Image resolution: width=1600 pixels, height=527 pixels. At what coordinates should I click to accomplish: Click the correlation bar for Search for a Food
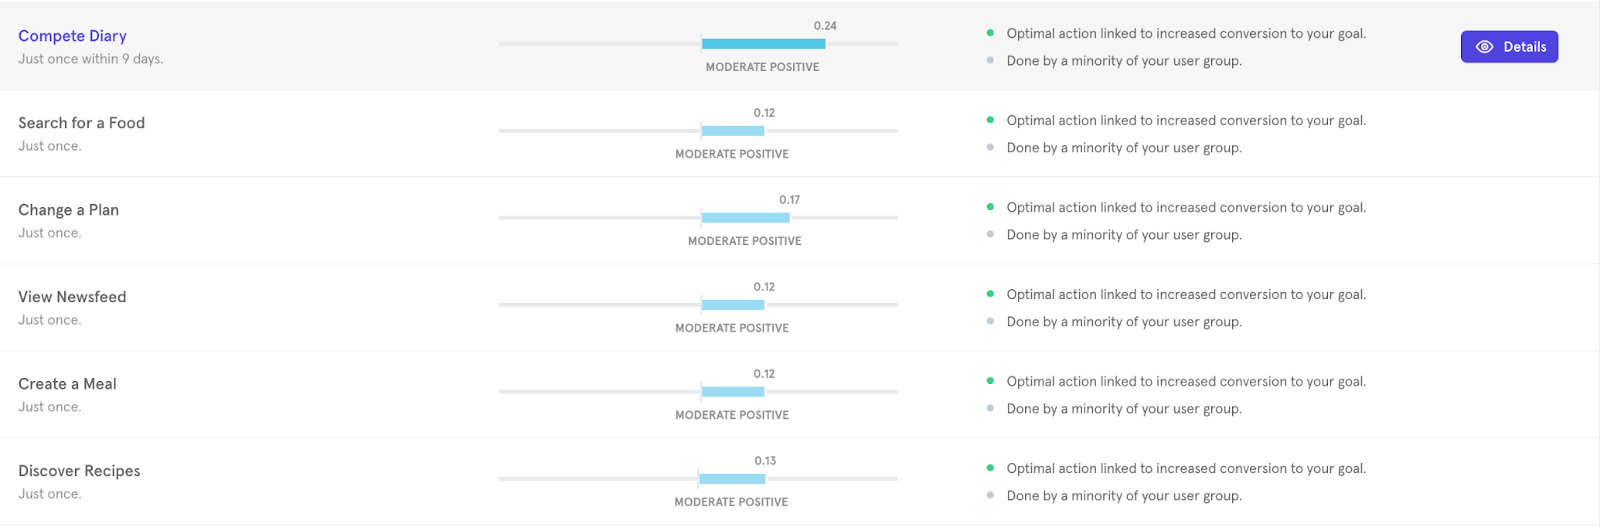[x=733, y=131]
